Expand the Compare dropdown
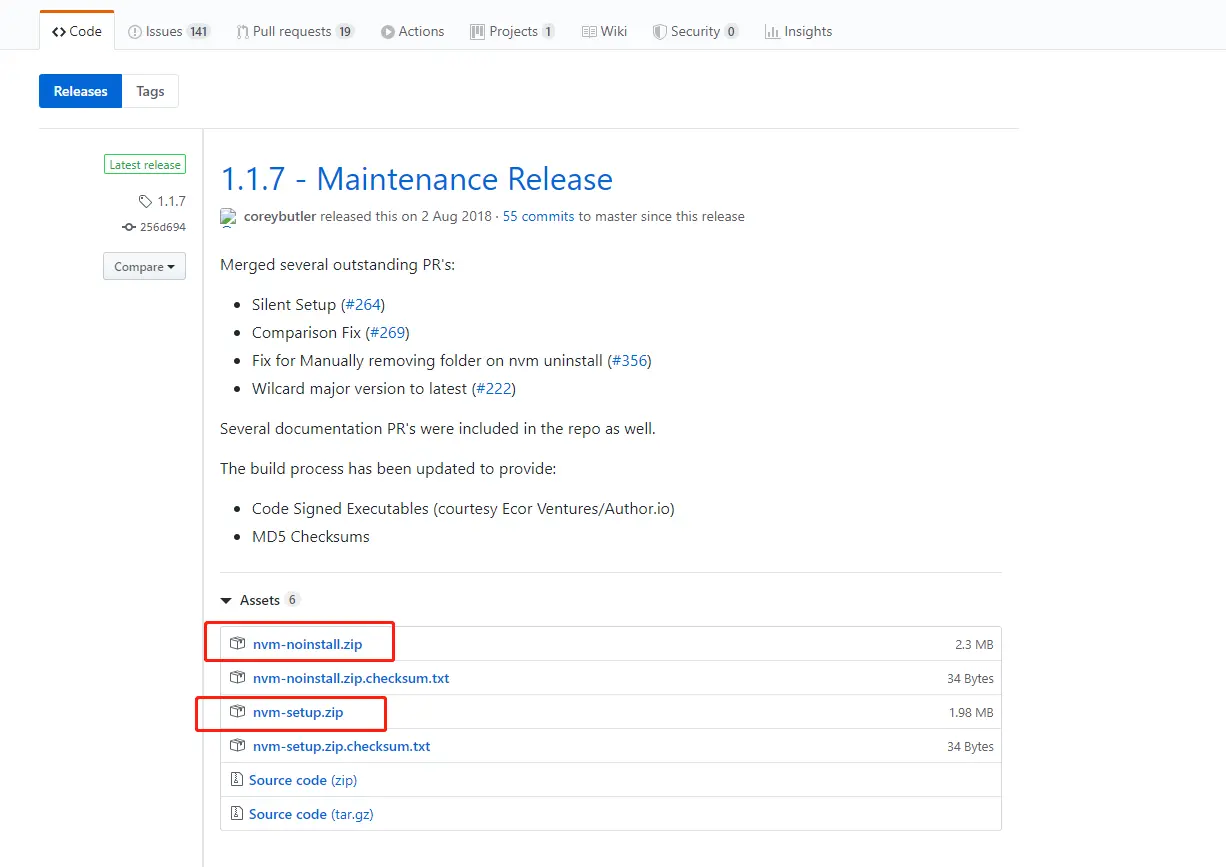 (x=144, y=266)
